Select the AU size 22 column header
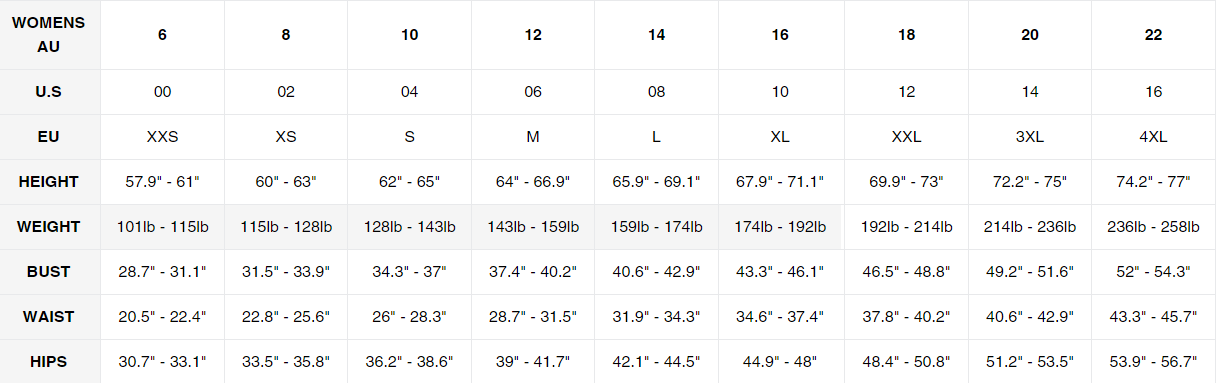1217x383 pixels. point(1154,34)
